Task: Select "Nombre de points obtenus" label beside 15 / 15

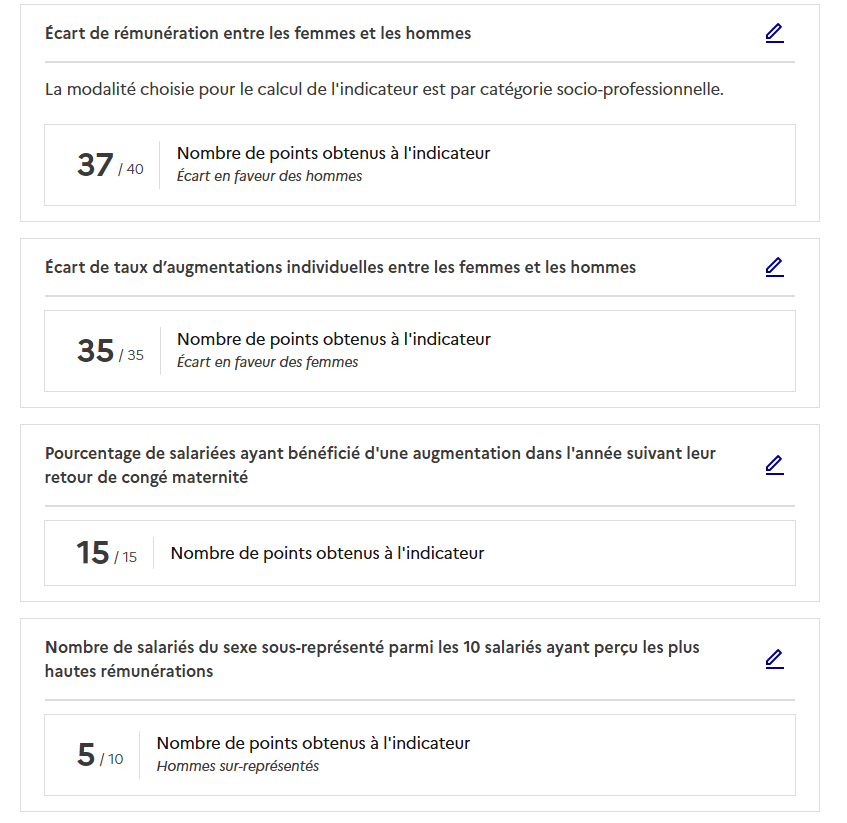Action: [x=327, y=553]
